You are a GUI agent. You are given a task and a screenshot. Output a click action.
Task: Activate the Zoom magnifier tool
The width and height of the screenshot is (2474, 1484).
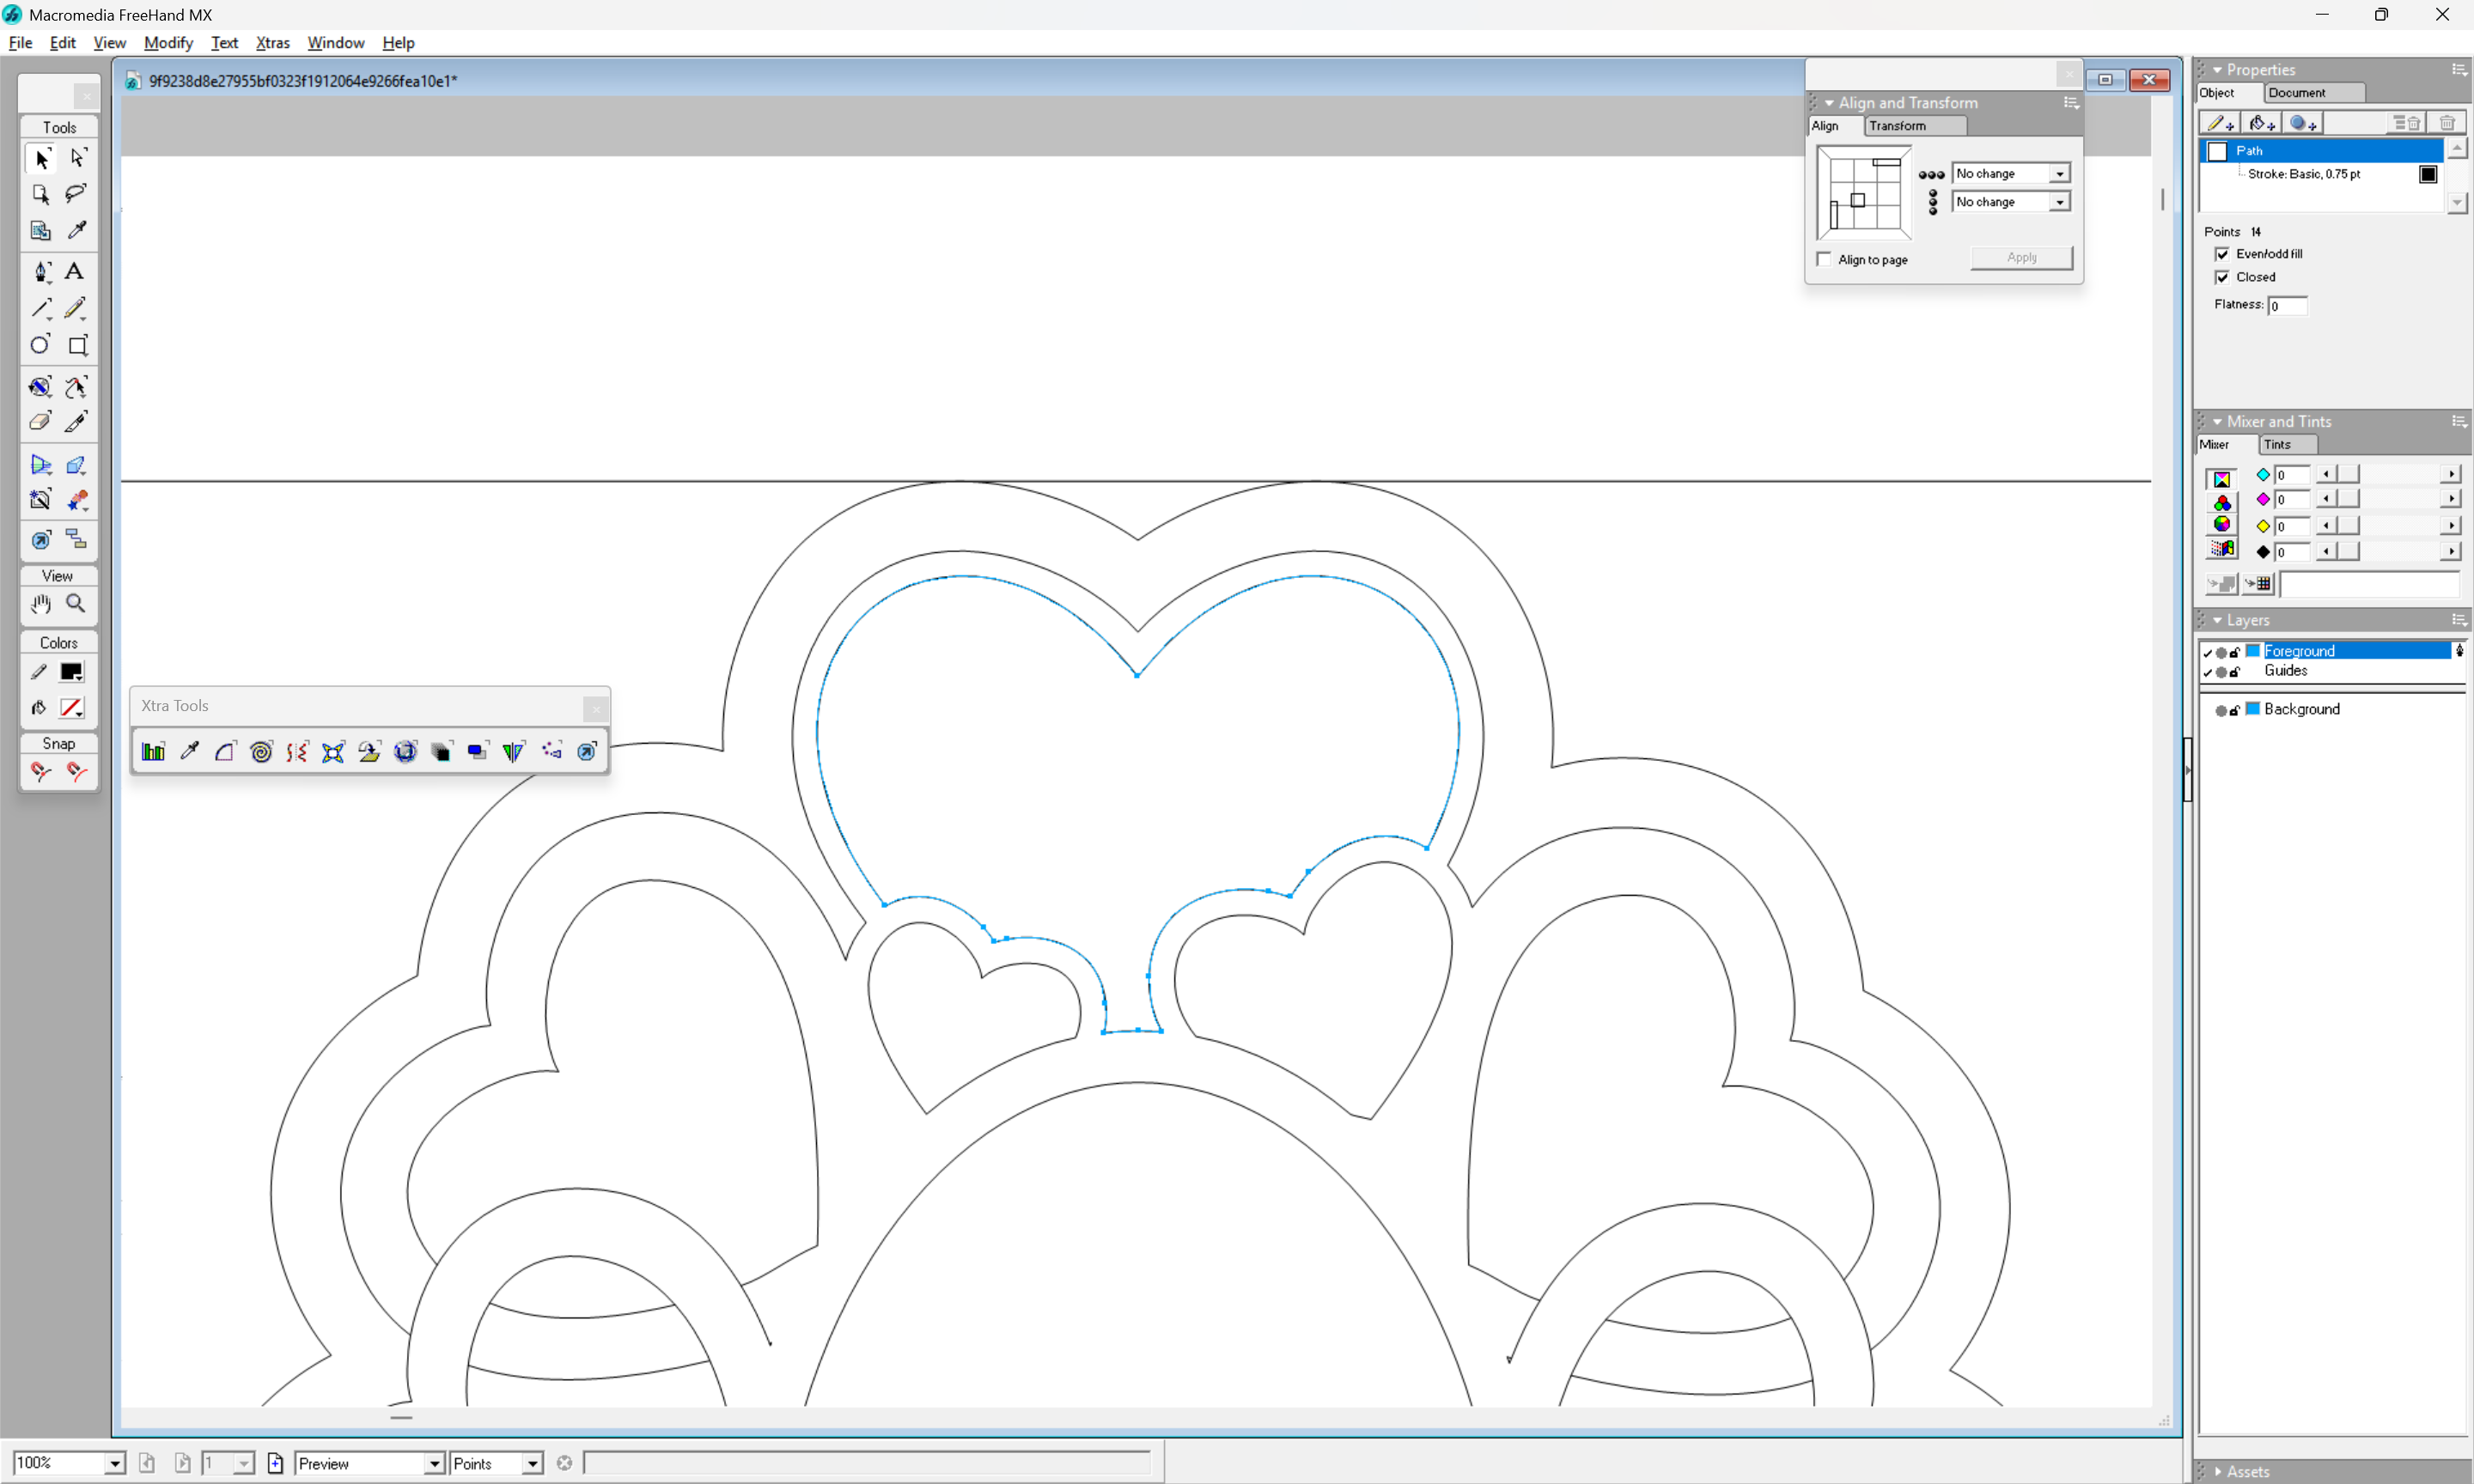point(75,603)
